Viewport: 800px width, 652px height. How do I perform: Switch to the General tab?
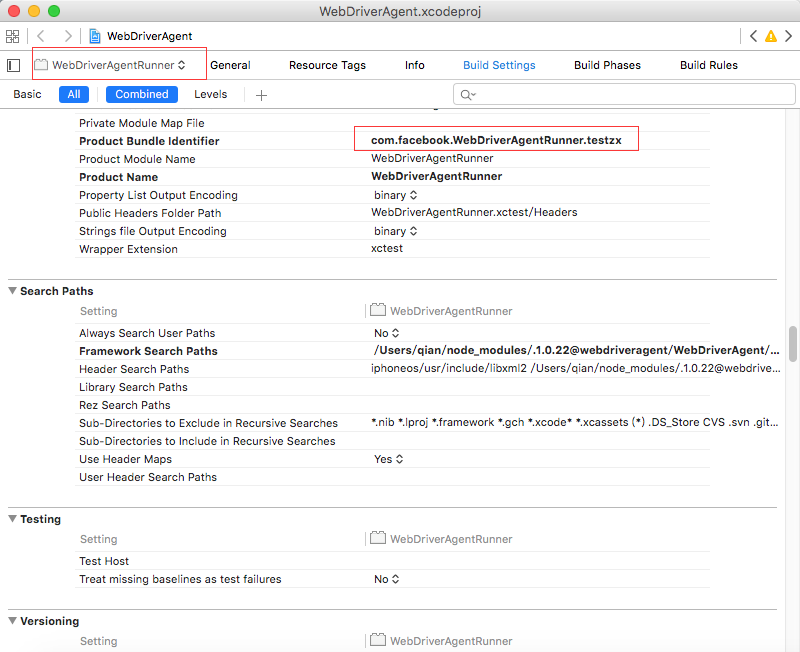[x=230, y=65]
